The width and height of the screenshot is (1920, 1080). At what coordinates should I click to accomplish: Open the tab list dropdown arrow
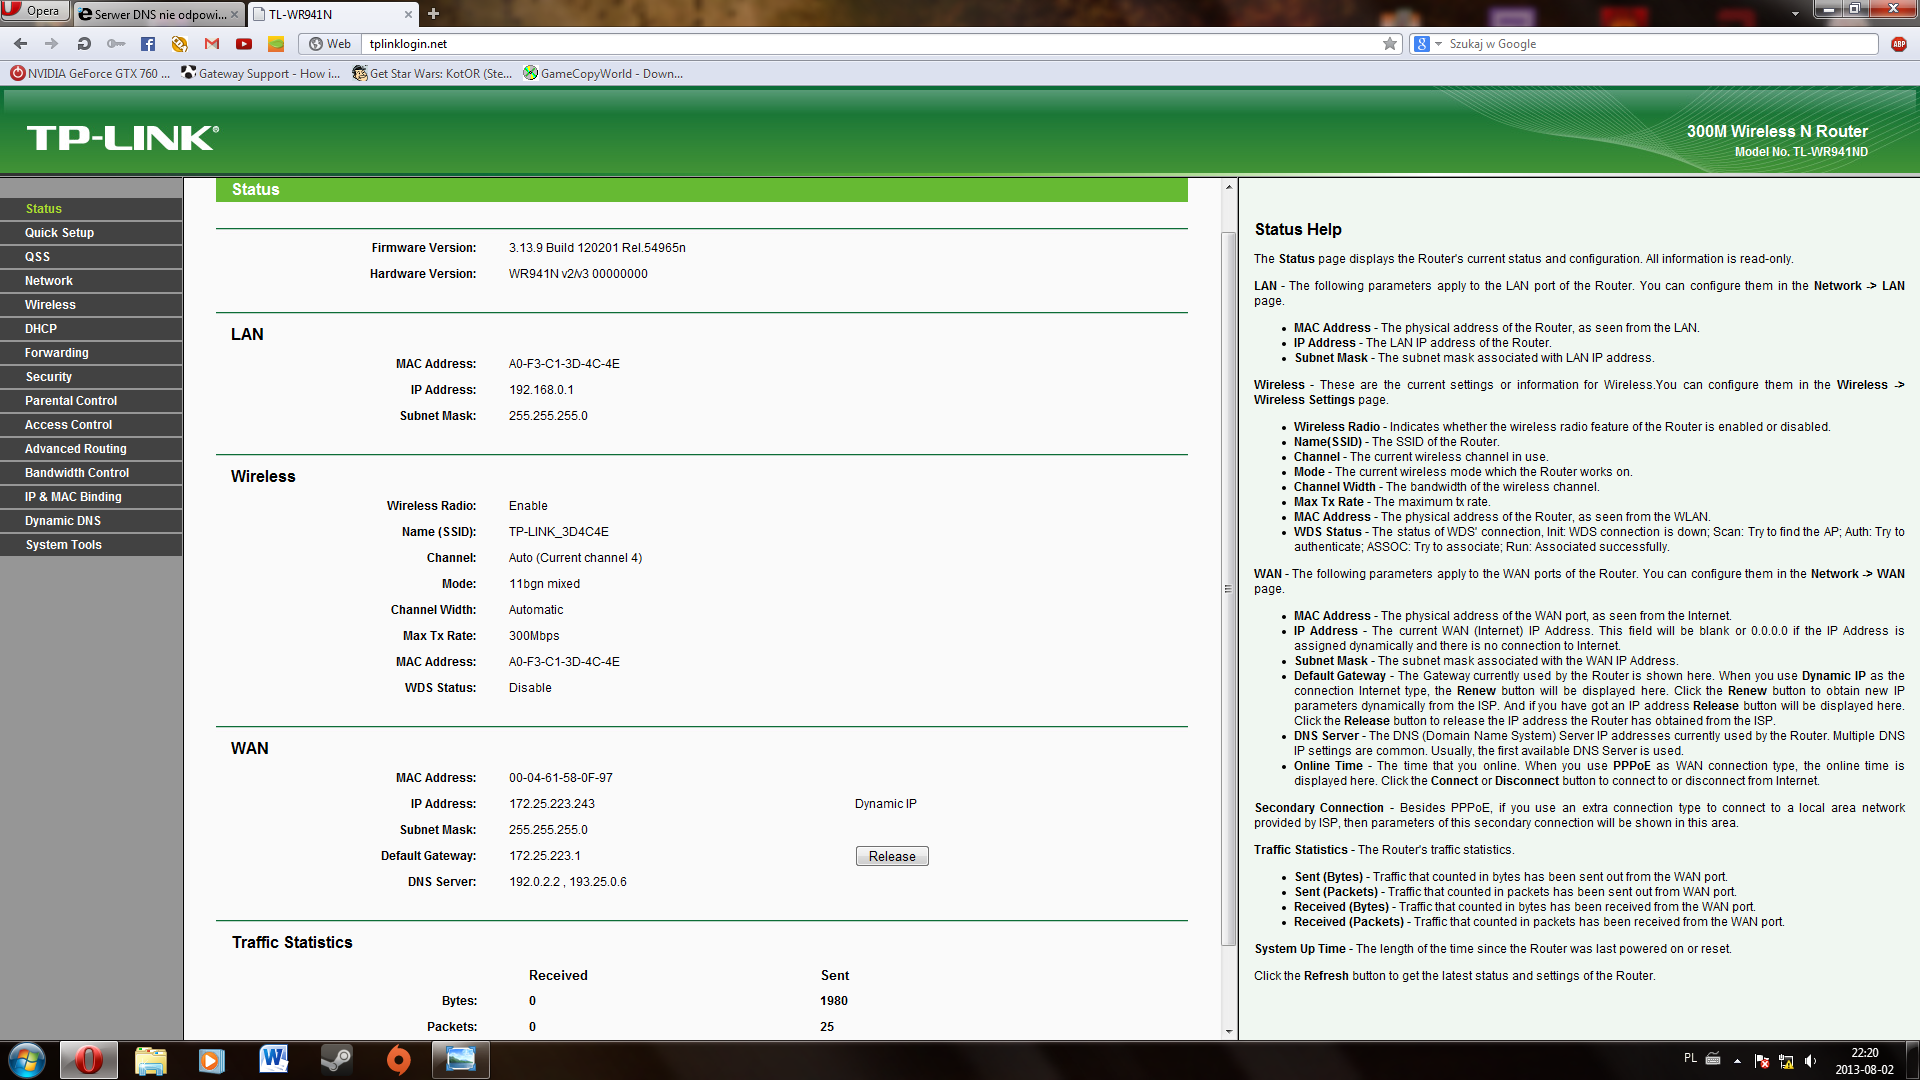click(x=1795, y=14)
